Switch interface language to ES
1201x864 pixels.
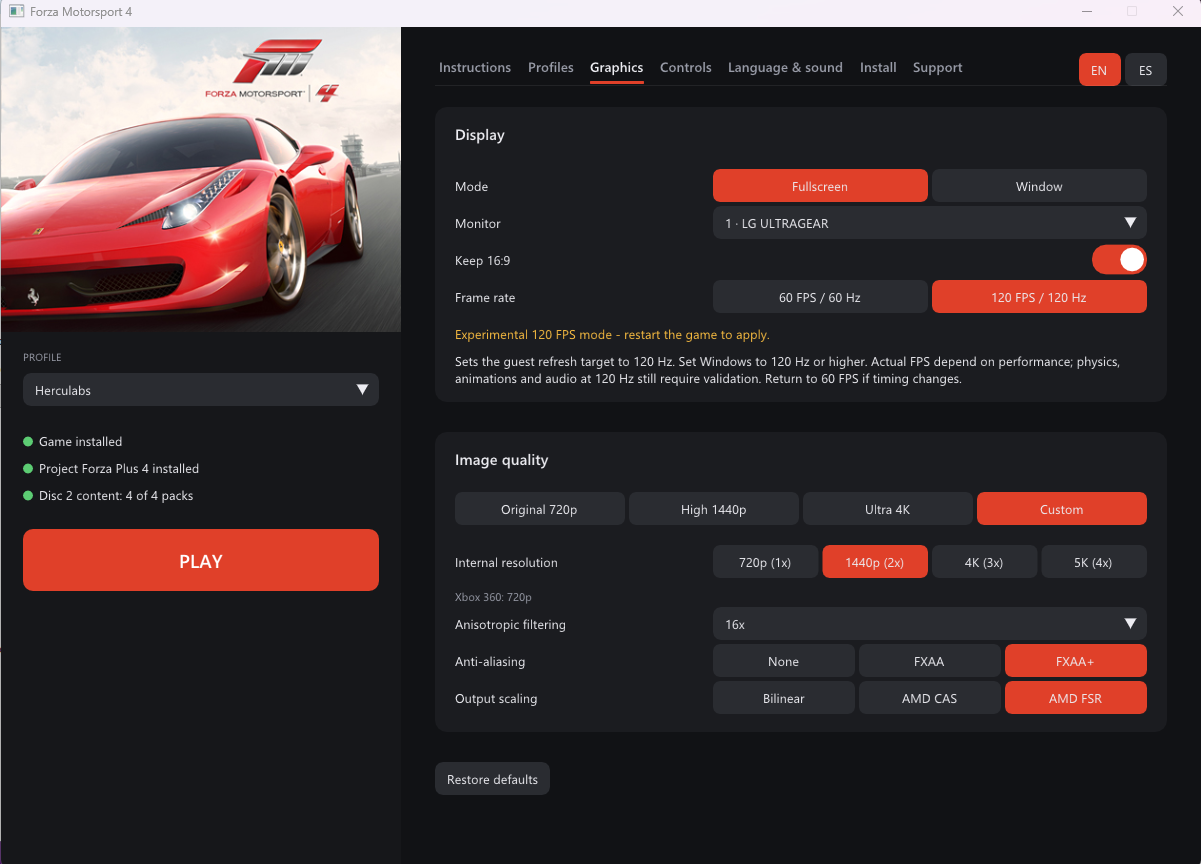click(x=1146, y=70)
